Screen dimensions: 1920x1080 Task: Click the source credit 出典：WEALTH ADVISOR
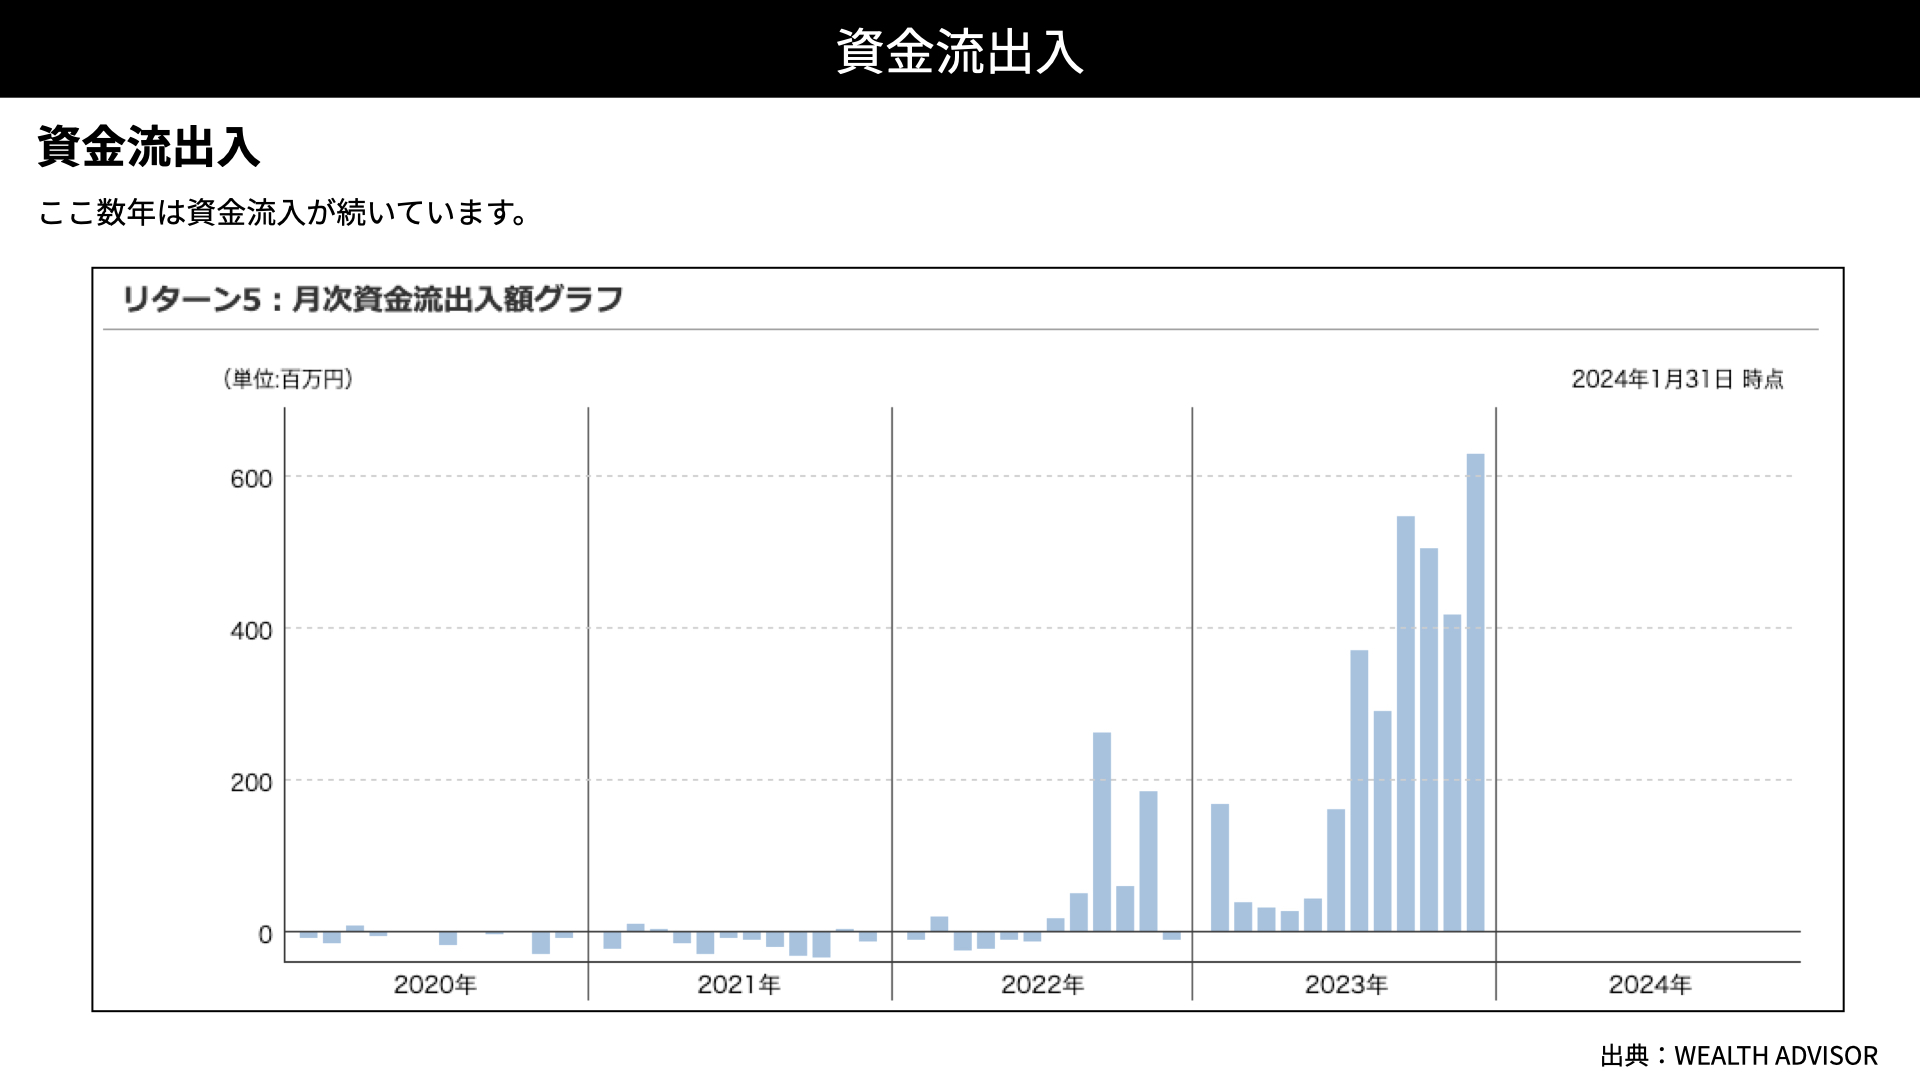tap(1739, 1056)
